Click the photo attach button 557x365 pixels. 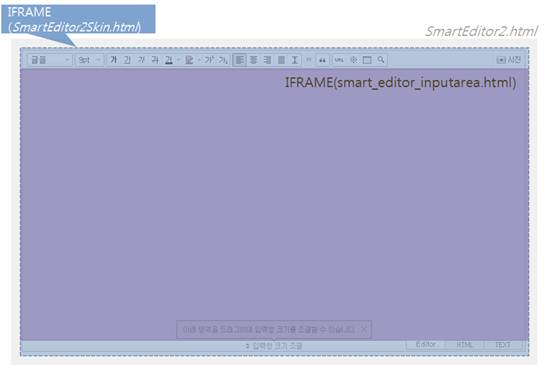click(509, 60)
